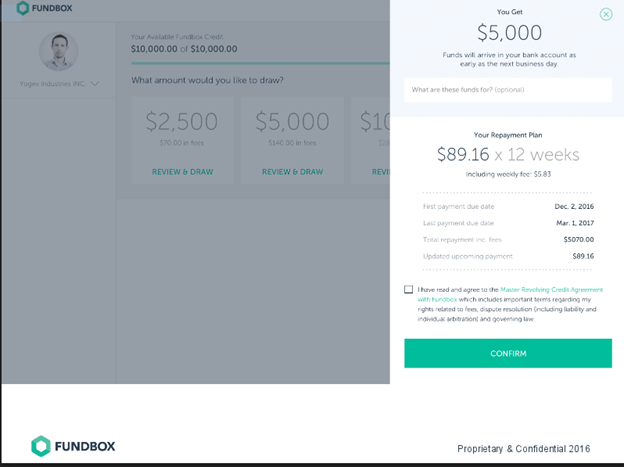Click the available credit progress bar

[x=260, y=63]
